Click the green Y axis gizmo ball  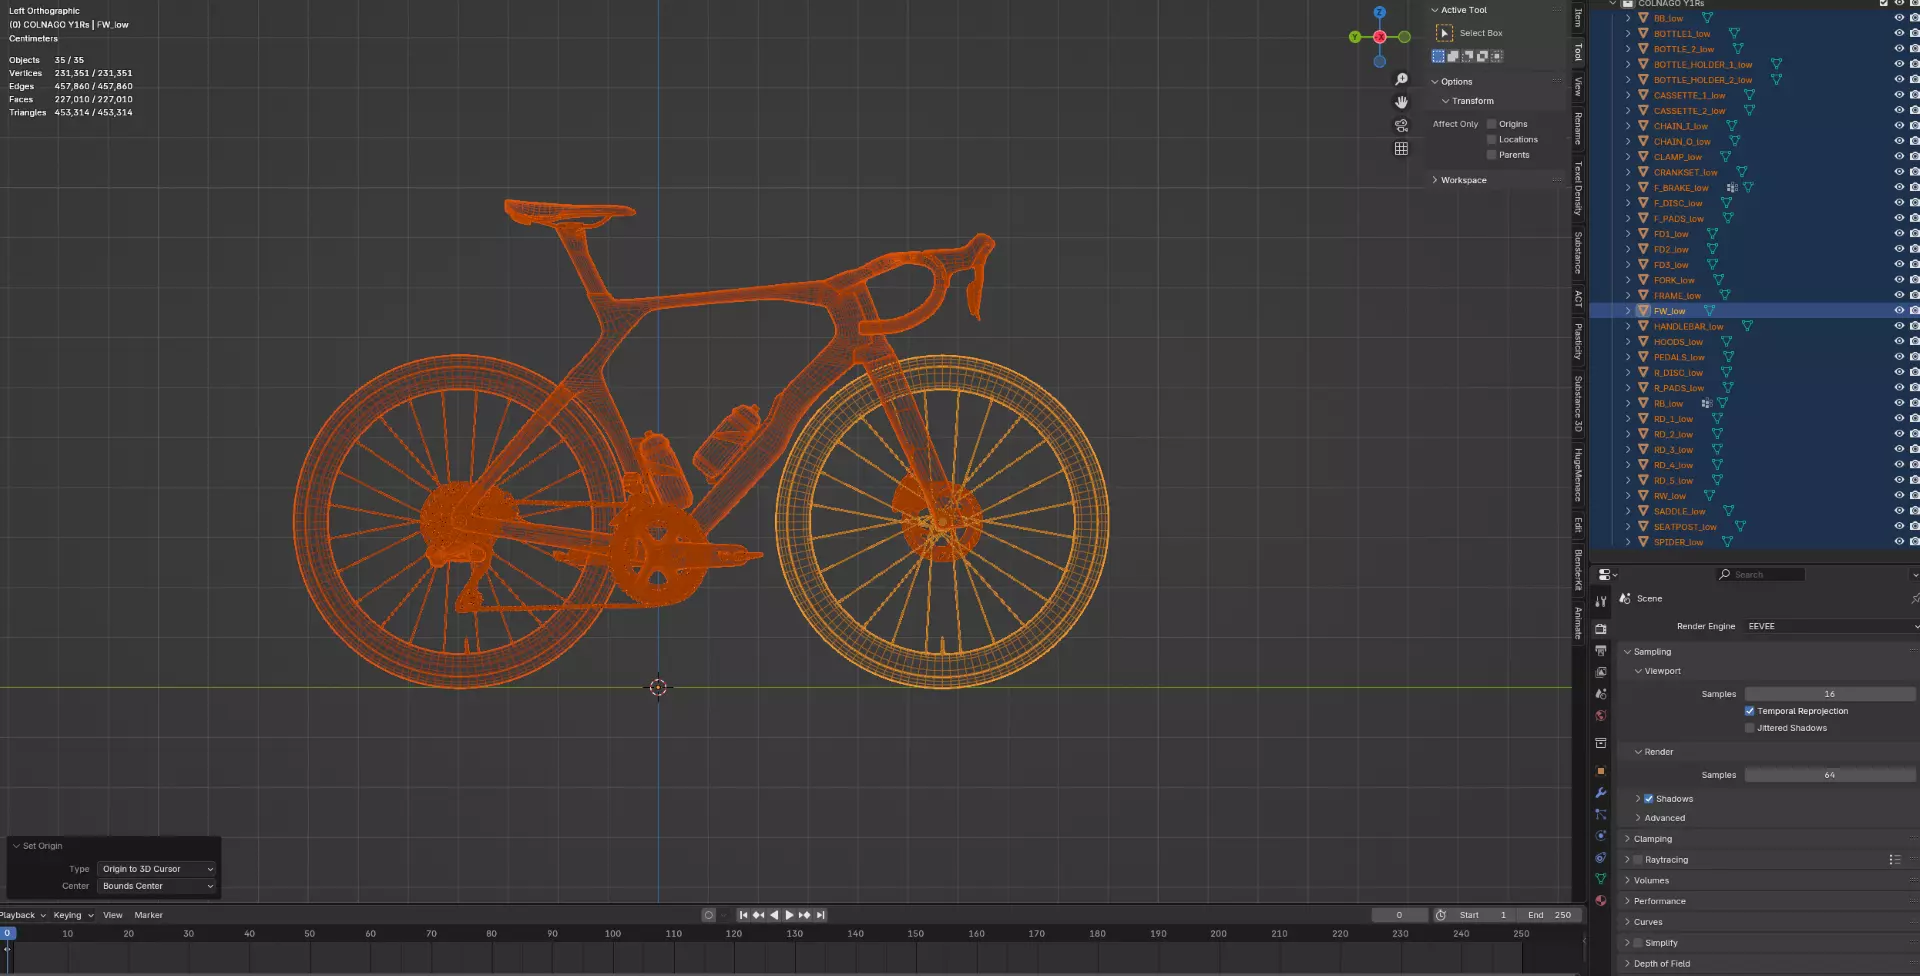coord(1355,37)
